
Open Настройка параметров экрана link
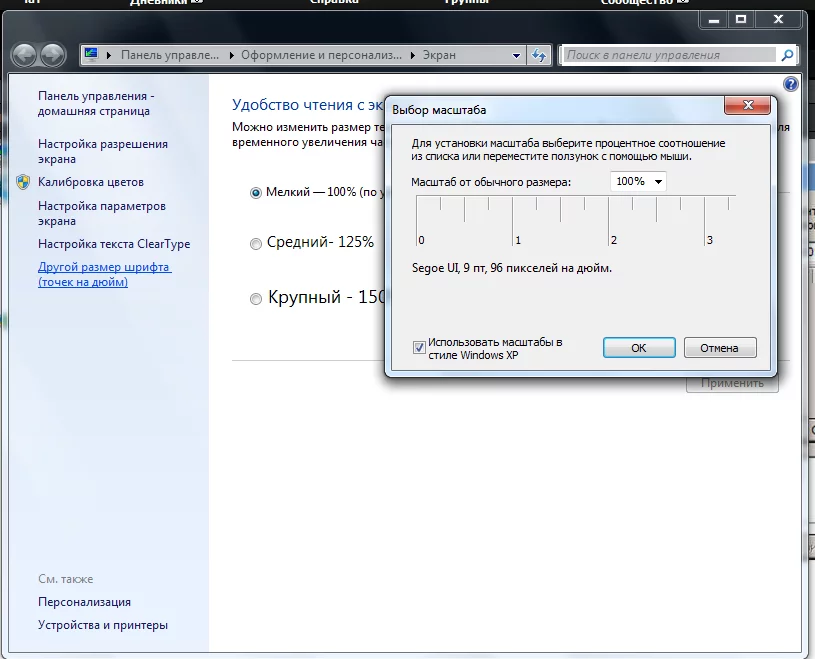(x=102, y=213)
